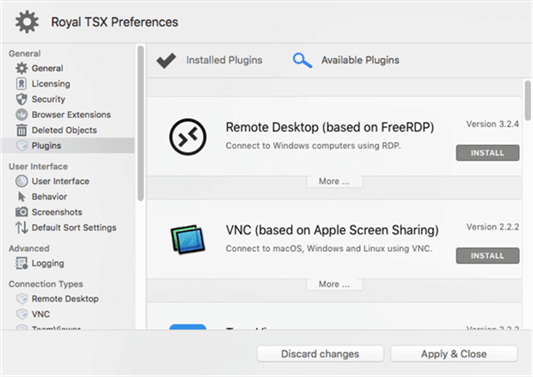Expand More under Remote Desktop plugin
The width and height of the screenshot is (533, 377).
point(334,181)
